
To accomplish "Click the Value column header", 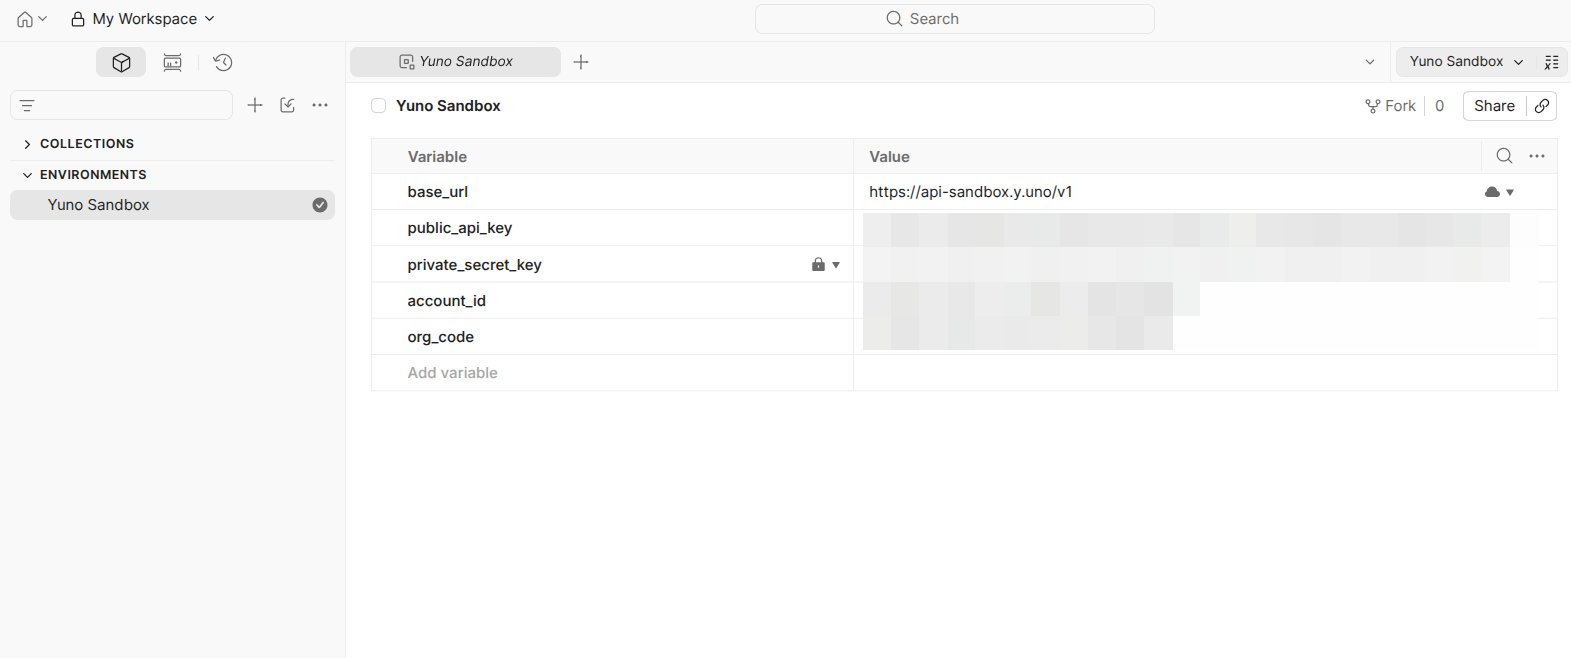I will (x=889, y=157).
